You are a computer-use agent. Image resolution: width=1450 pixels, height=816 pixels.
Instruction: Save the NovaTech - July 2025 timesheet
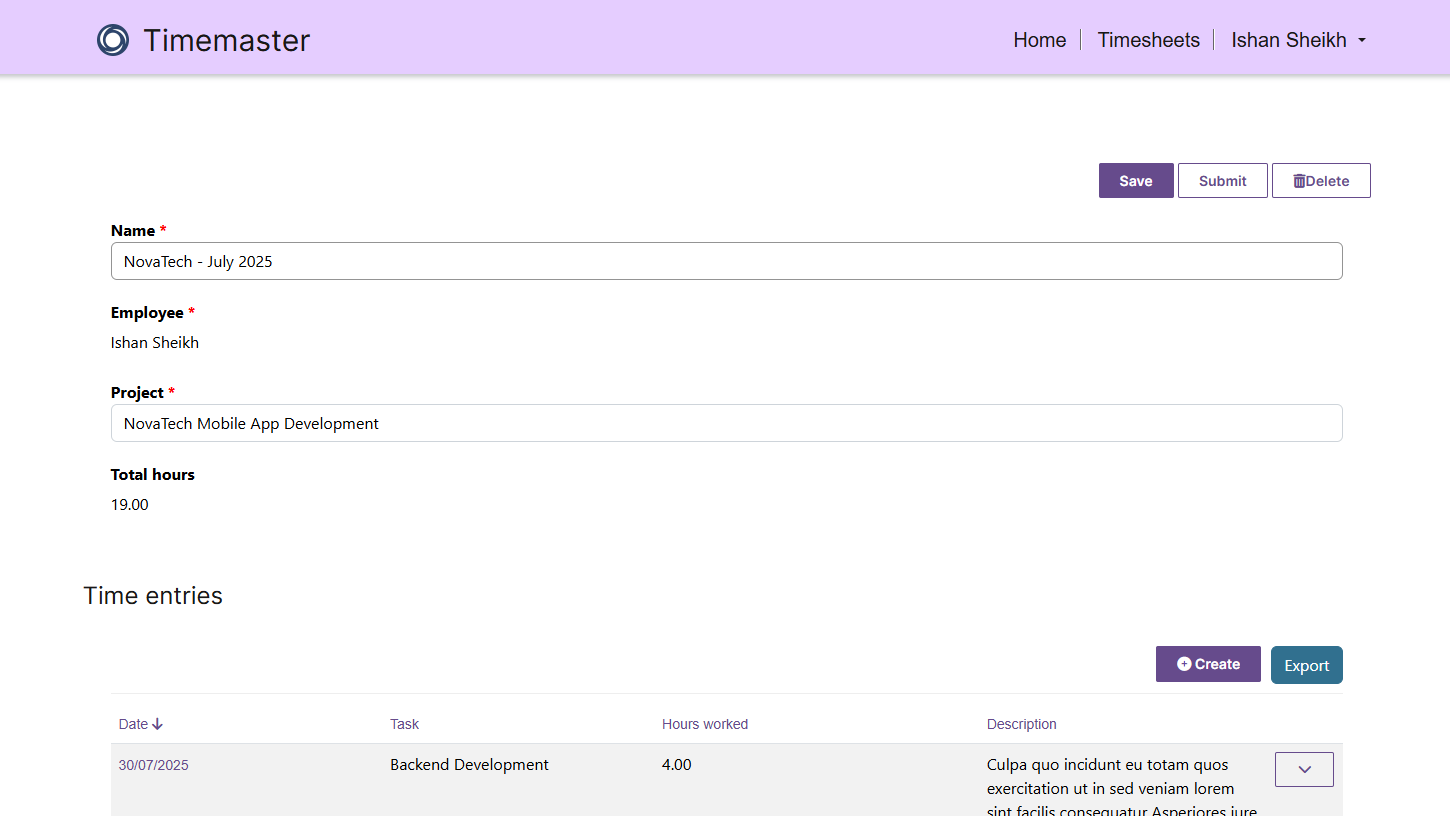click(1136, 180)
